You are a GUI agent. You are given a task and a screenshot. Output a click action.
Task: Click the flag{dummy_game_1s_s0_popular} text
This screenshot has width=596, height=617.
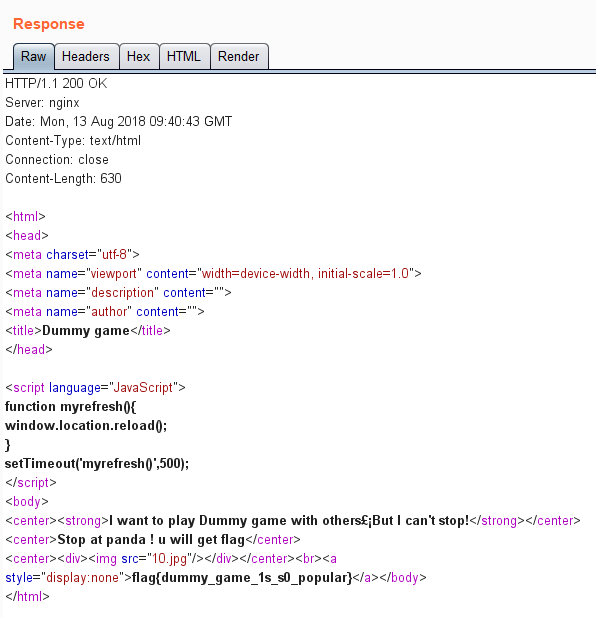click(242, 578)
